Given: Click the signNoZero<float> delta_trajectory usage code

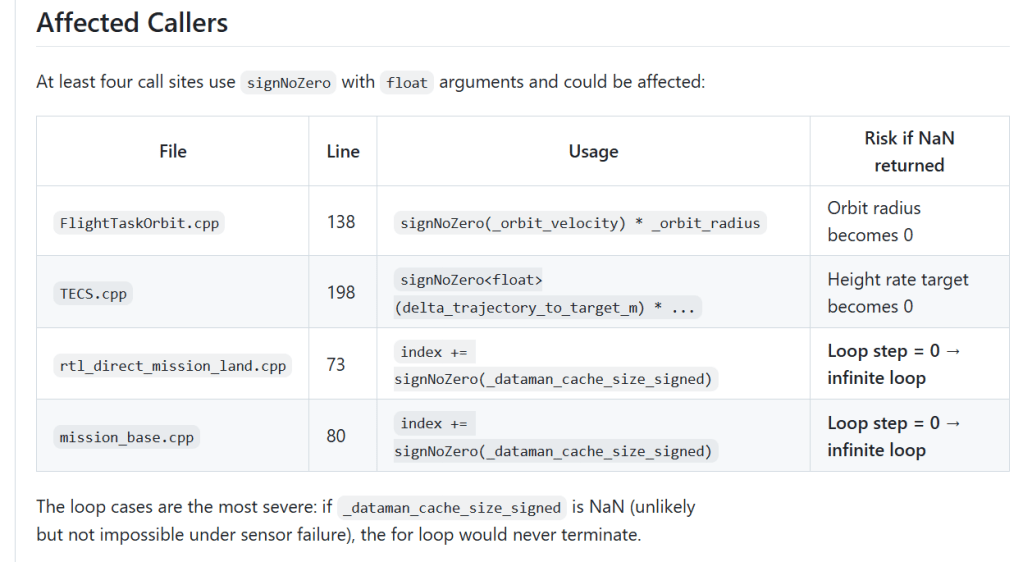Looking at the screenshot, I should [x=546, y=294].
